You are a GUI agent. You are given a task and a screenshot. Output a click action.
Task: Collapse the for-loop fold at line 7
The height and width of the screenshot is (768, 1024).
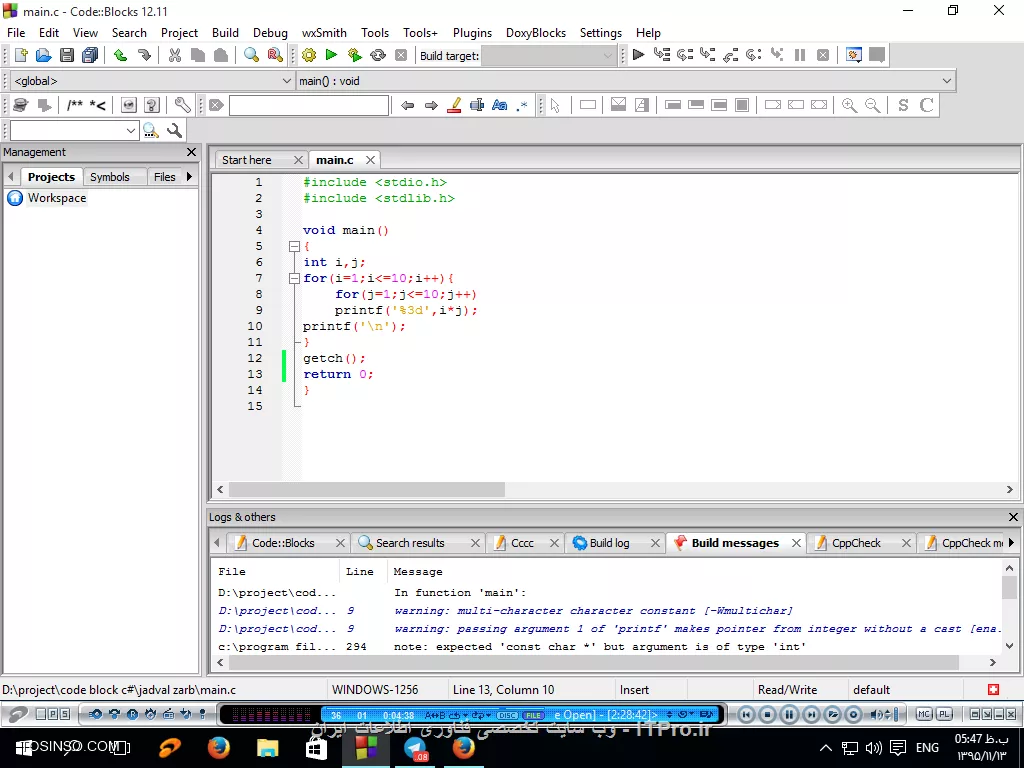295,278
